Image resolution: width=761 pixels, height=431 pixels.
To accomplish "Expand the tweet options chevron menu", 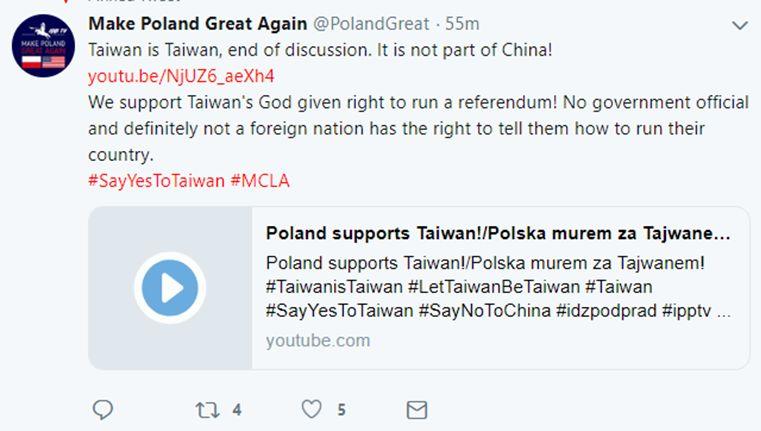I will pyautogui.click(x=739, y=23).
